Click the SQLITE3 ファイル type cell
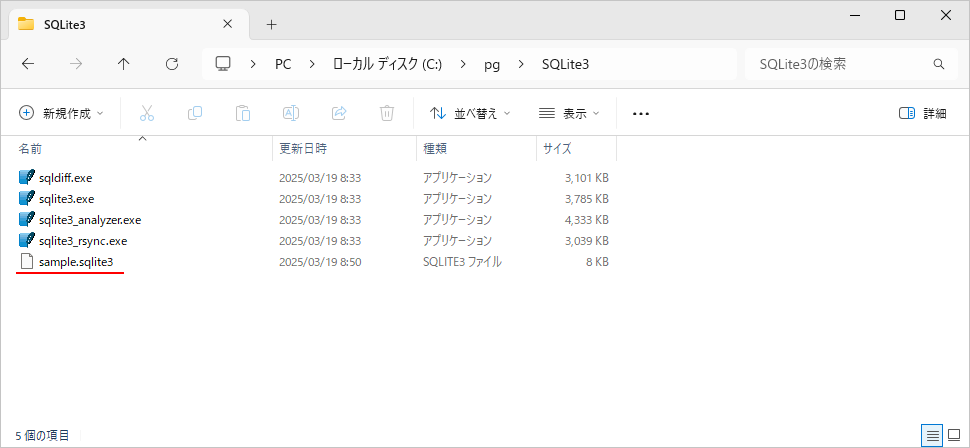Image resolution: width=970 pixels, height=448 pixels. coord(462,262)
